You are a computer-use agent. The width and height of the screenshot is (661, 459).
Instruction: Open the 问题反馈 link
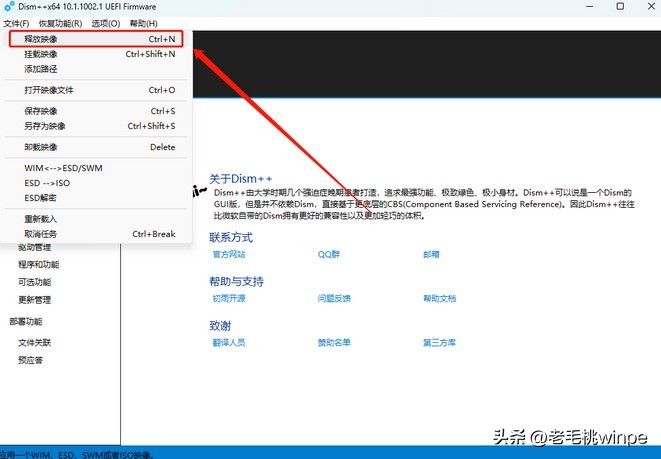[x=334, y=298]
